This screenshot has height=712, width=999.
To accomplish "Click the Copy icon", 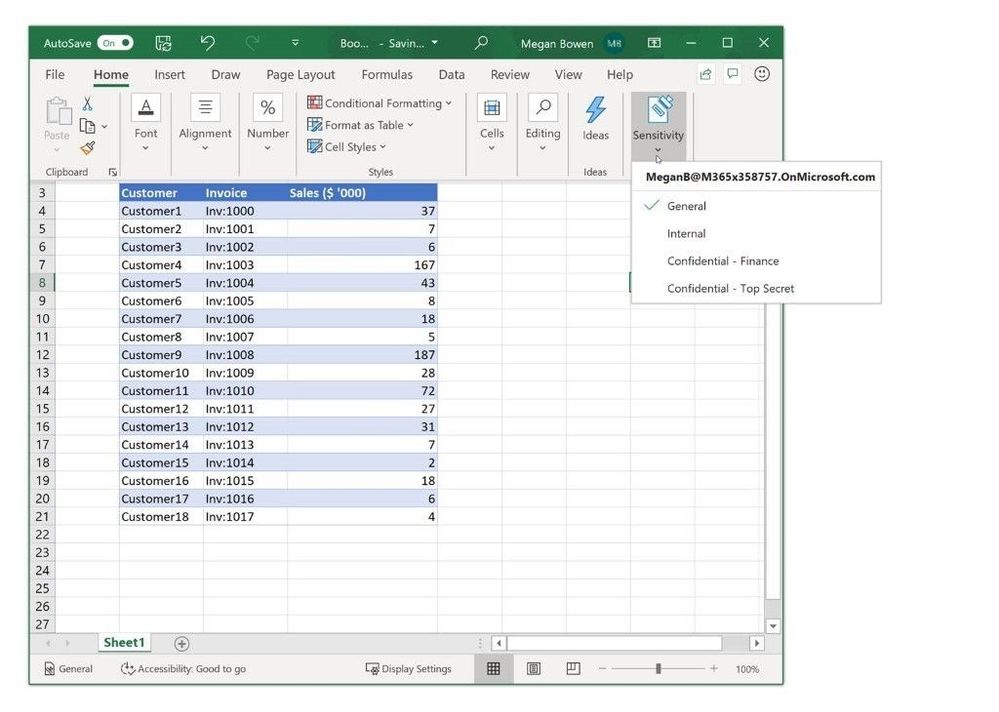I will (87, 126).
